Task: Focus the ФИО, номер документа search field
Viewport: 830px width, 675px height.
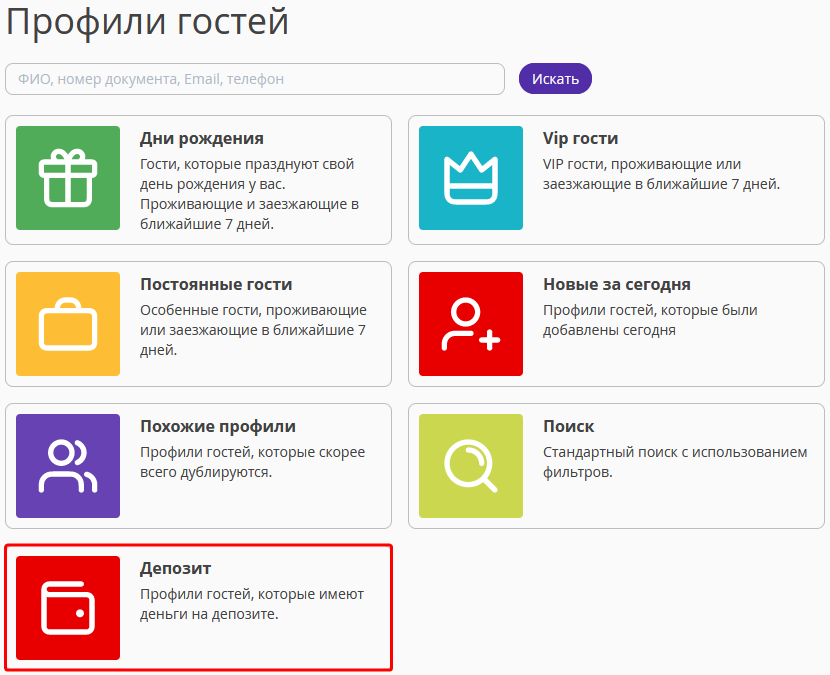Action: pyautogui.click(x=255, y=79)
